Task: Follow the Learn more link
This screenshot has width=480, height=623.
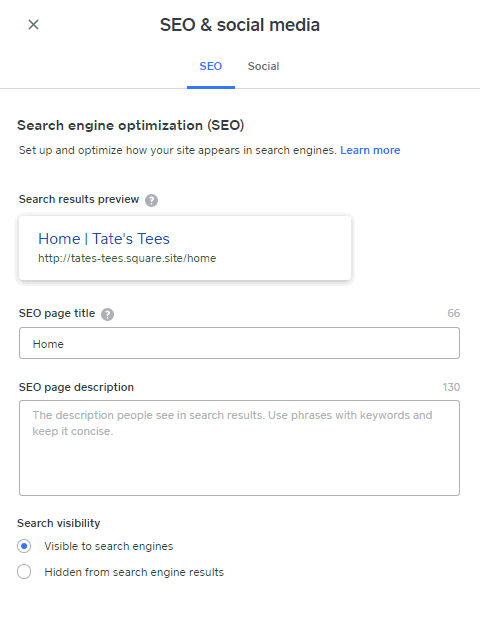Action: coord(370,150)
